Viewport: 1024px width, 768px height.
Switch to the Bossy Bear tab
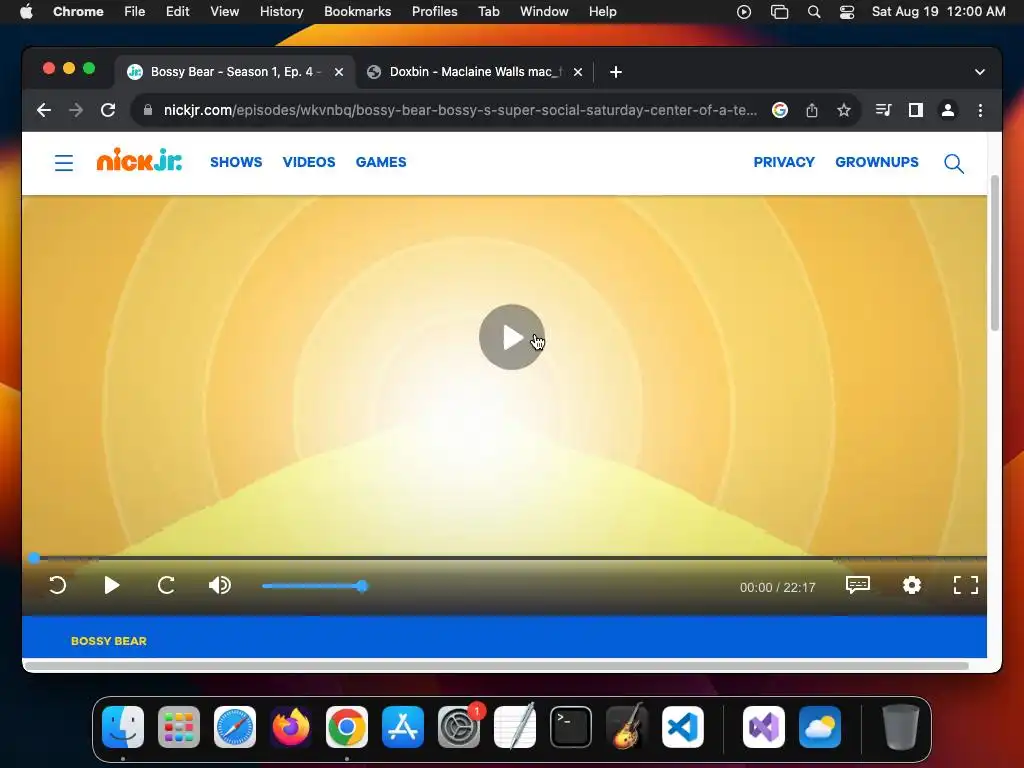[x=235, y=72]
